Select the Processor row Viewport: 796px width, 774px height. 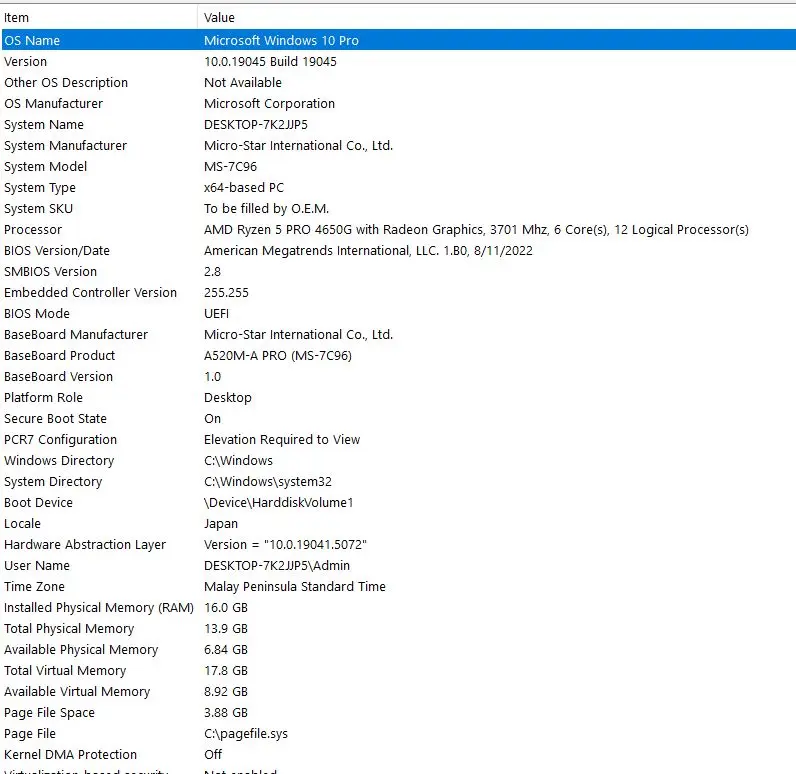click(398, 229)
